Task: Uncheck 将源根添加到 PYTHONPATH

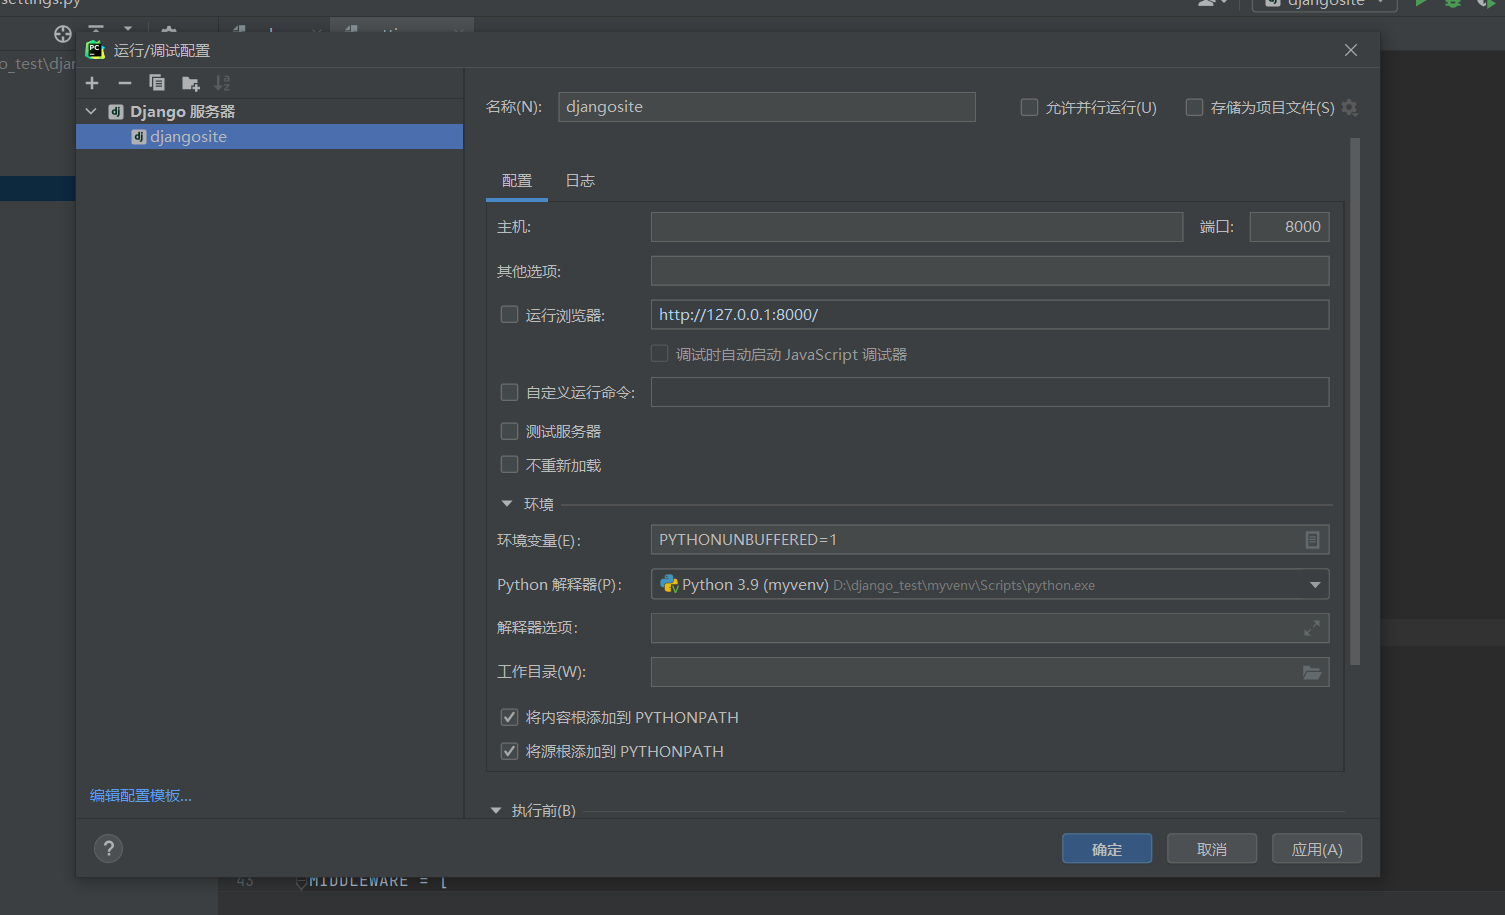Action: [x=509, y=751]
